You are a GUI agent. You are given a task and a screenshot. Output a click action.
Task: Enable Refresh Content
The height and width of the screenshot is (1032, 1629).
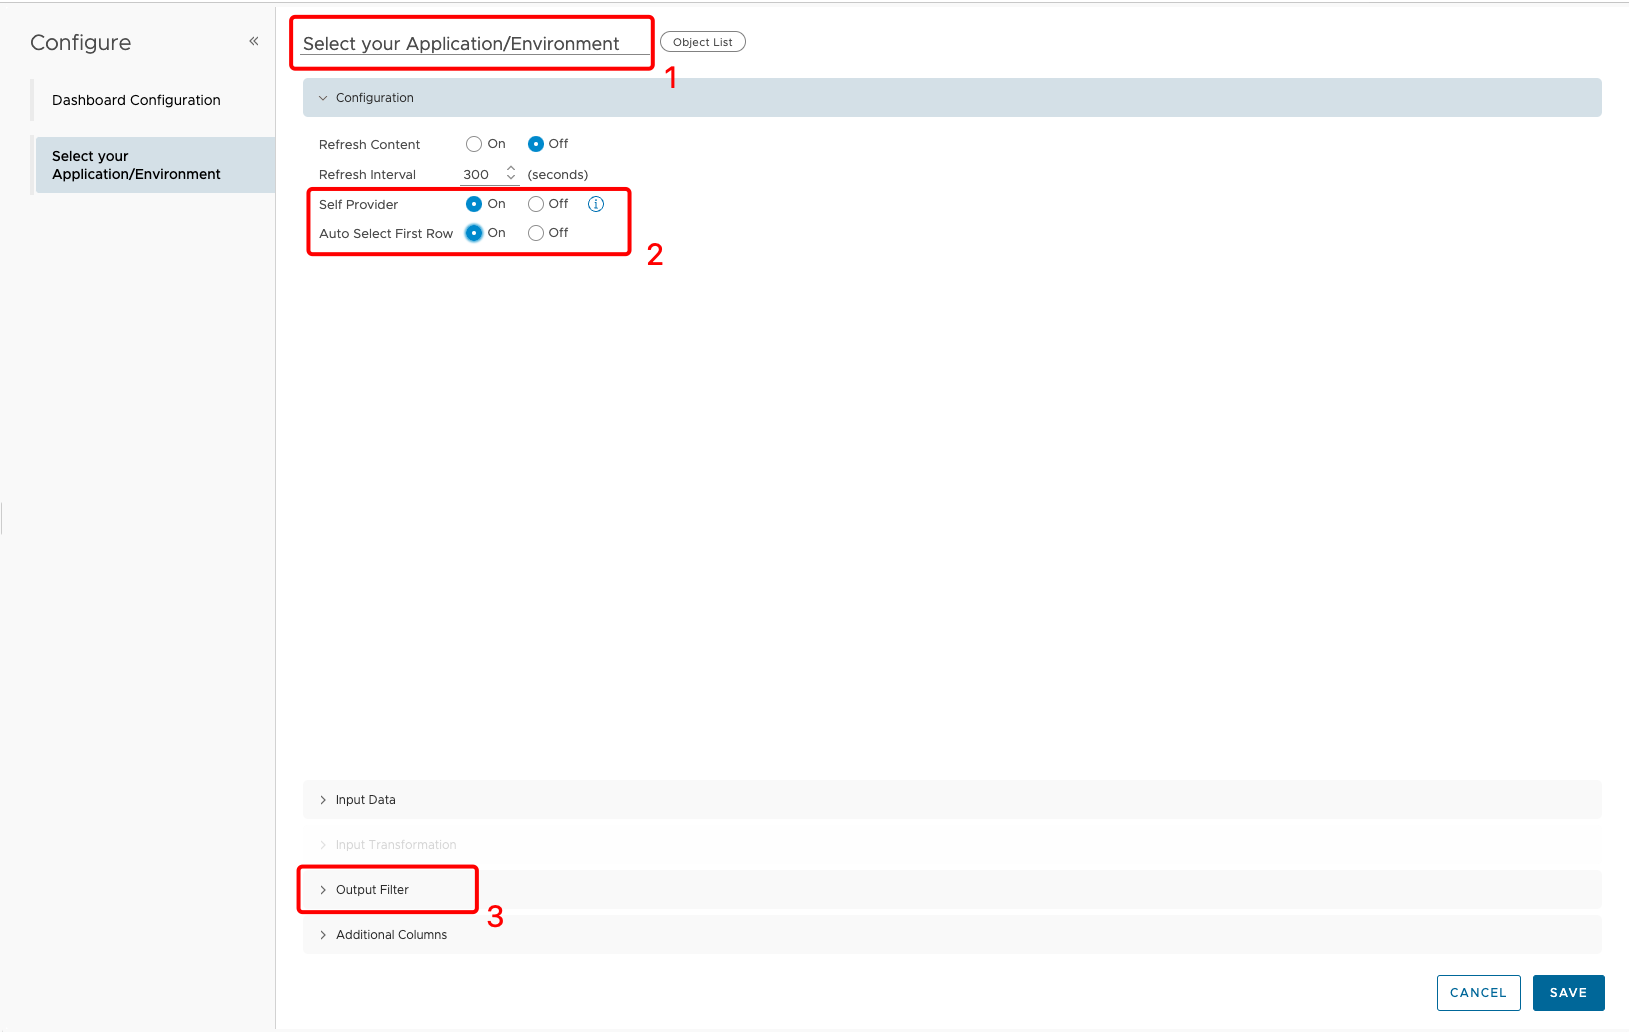tap(473, 143)
